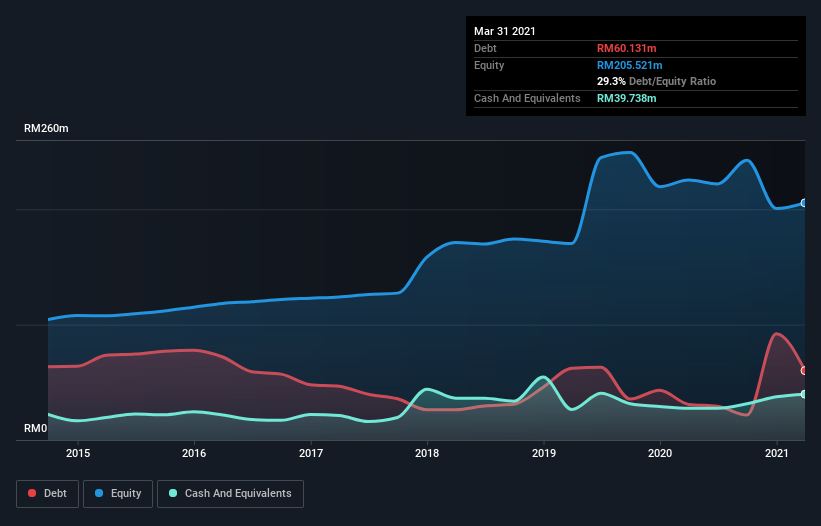Click the 2021 x-axis label

[777, 453]
